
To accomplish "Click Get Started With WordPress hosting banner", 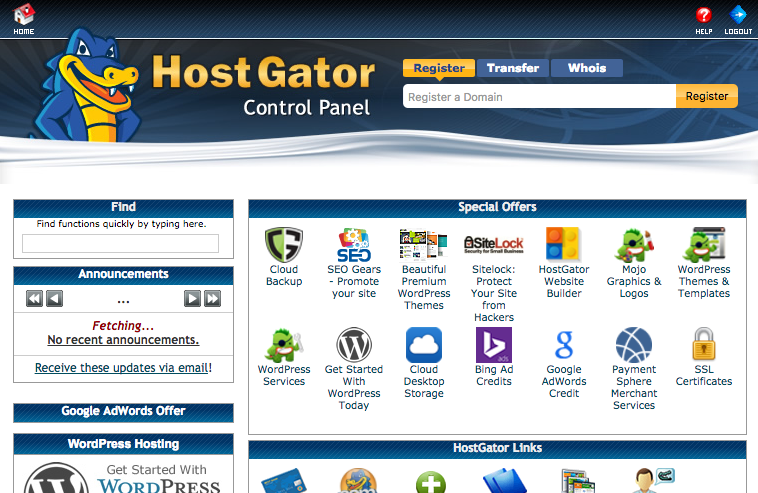I will [123, 478].
